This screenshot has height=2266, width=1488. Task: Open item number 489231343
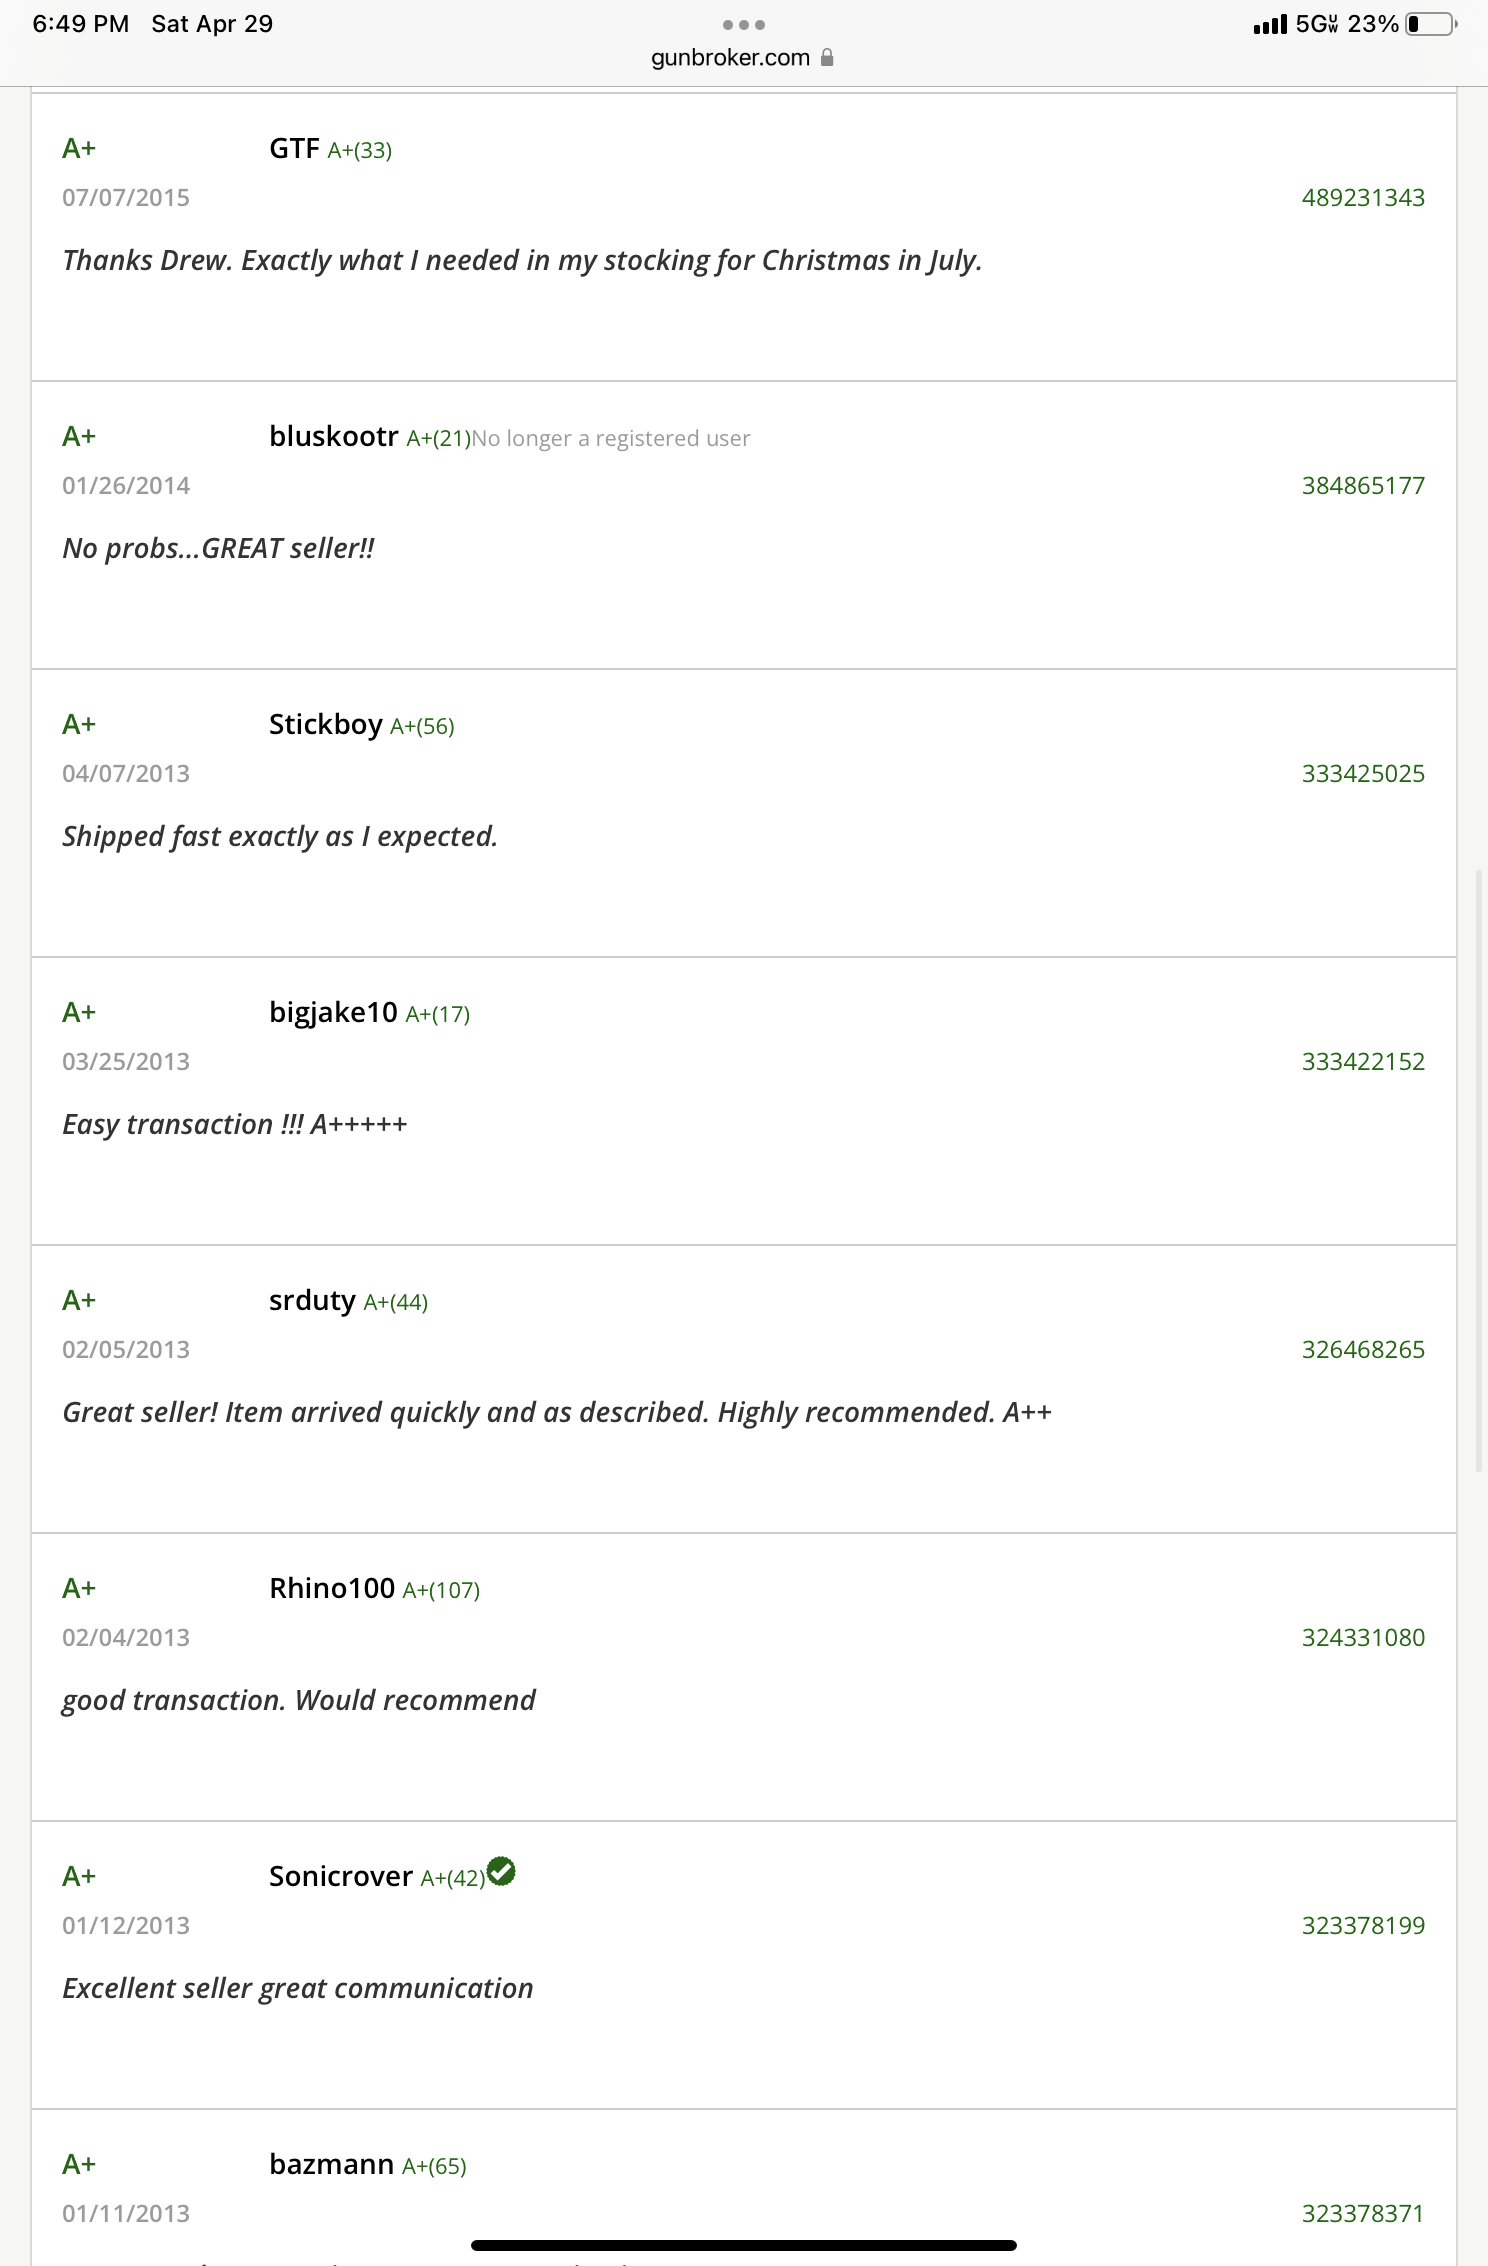[x=1362, y=198]
